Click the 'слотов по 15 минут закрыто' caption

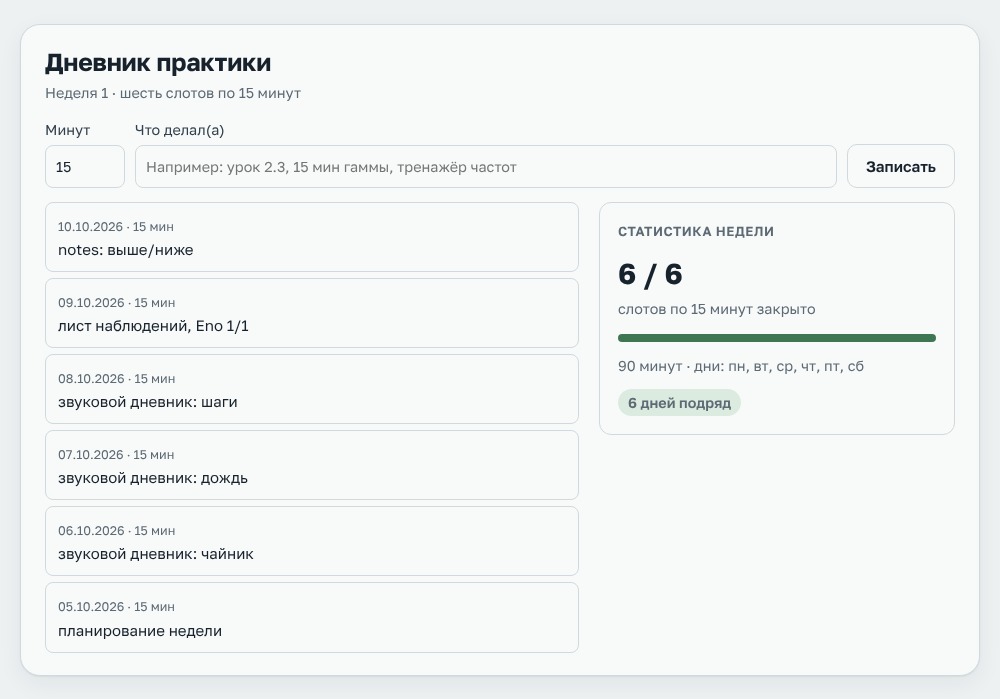716,309
